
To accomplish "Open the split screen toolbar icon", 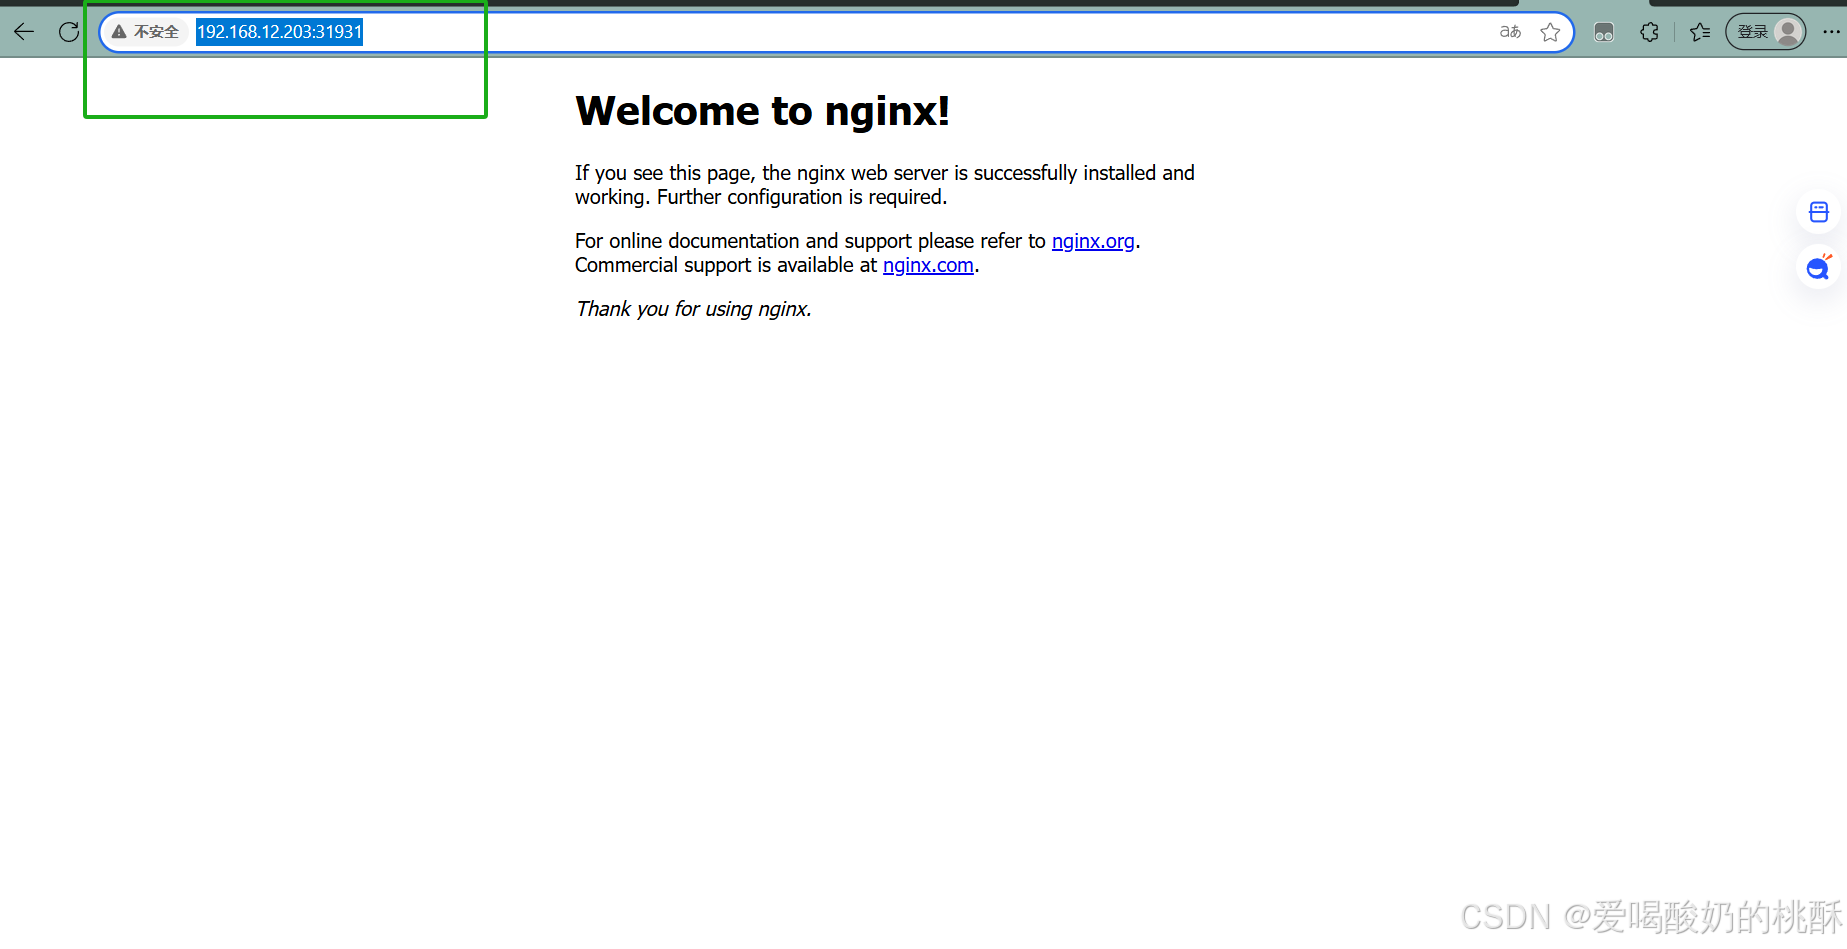I will pyautogui.click(x=1604, y=32).
